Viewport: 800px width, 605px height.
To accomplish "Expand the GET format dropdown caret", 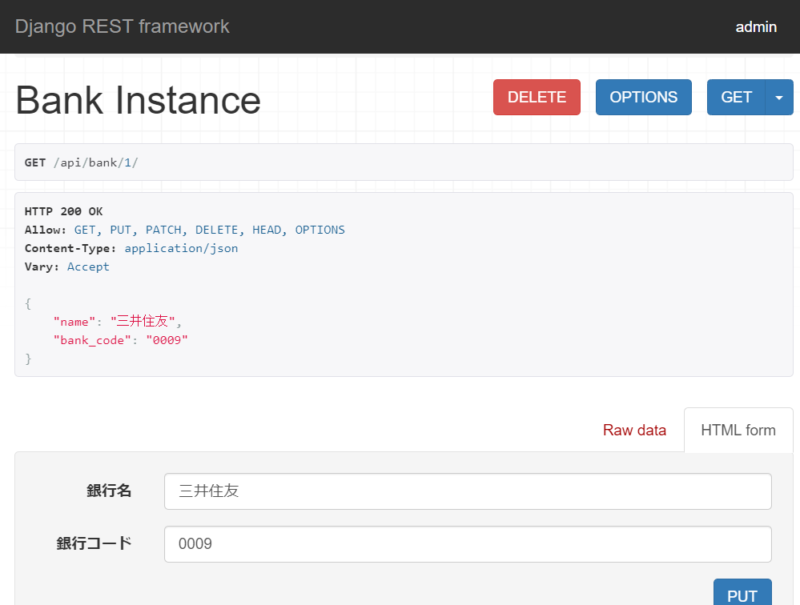I will click(780, 97).
